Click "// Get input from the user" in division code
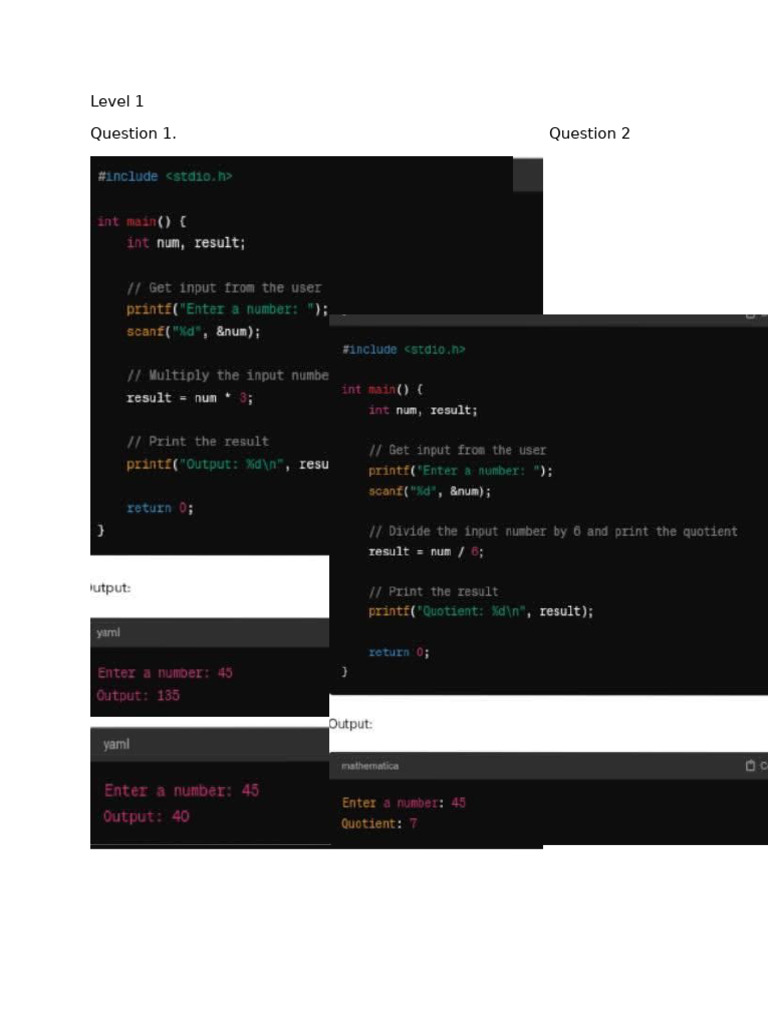The height and width of the screenshot is (1024, 768). click(457, 450)
